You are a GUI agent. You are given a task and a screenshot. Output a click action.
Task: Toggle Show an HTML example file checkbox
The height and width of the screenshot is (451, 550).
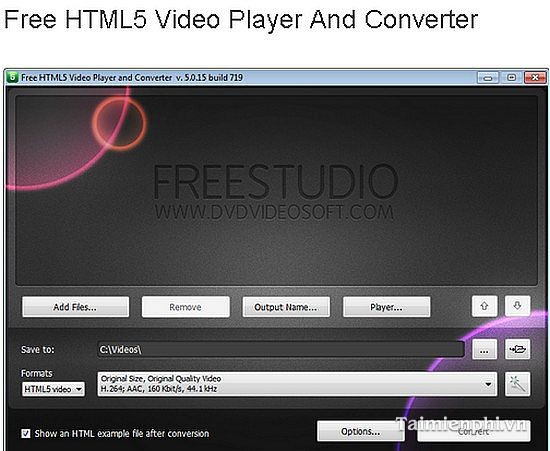(x=26, y=433)
